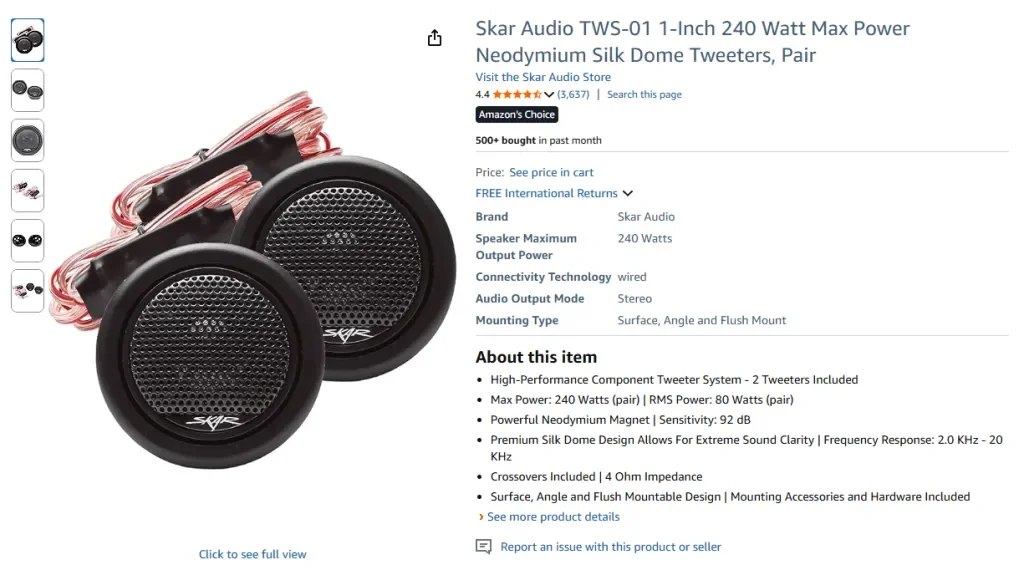This screenshot has width=1024, height=575.
Task: Click the Amazon's Choice badge
Action: pos(517,115)
